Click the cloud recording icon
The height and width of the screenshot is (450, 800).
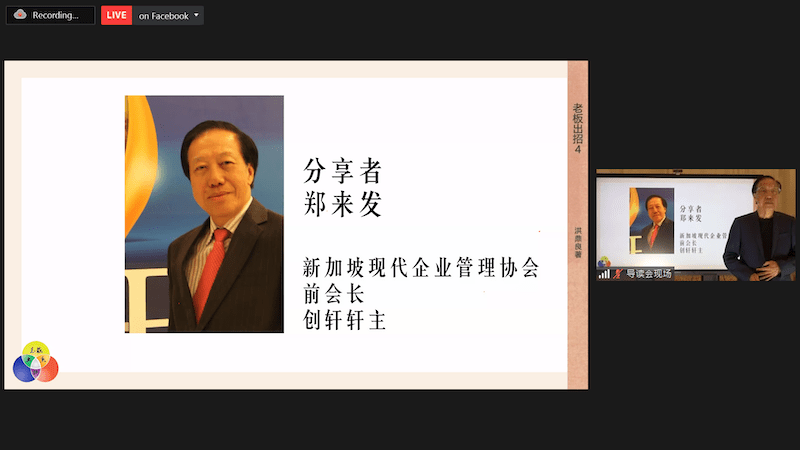coord(19,15)
